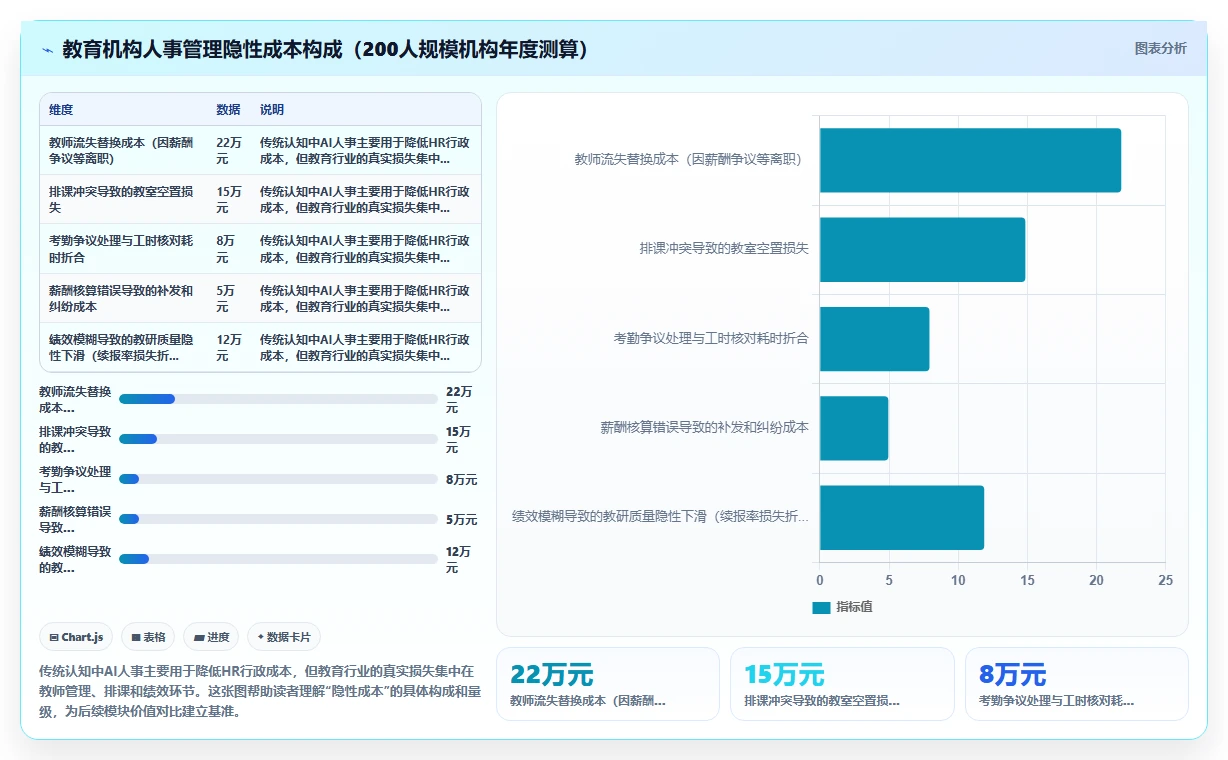Click the 22万元 value in the table

pos(229,150)
